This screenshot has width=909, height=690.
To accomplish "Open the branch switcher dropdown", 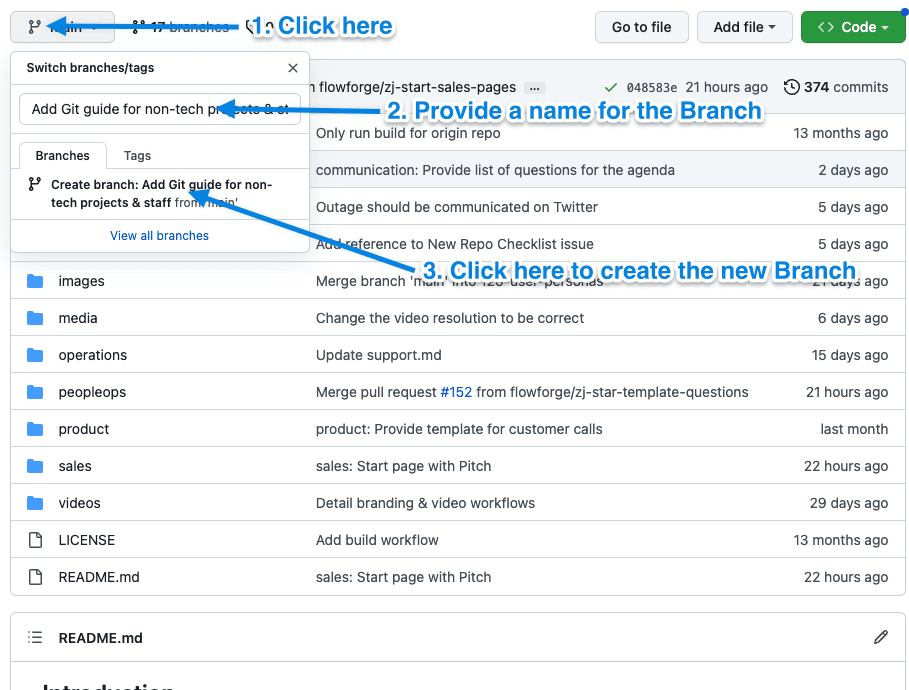I will click(60, 27).
